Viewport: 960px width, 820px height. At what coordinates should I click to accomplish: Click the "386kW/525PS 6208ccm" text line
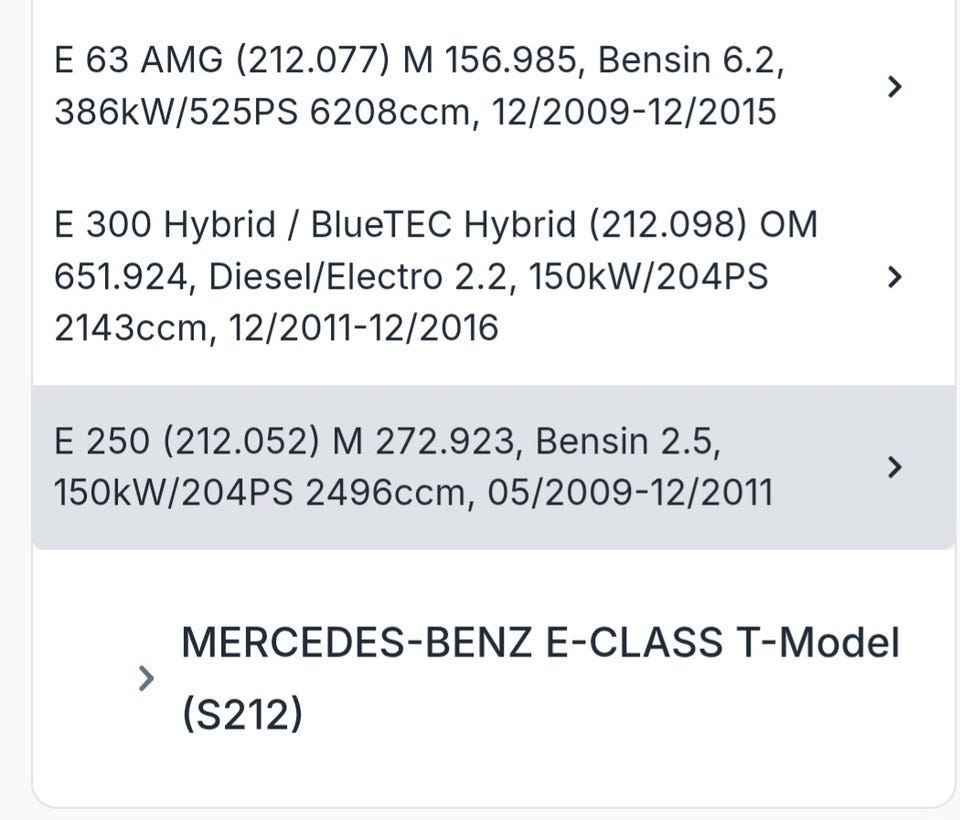point(260,112)
